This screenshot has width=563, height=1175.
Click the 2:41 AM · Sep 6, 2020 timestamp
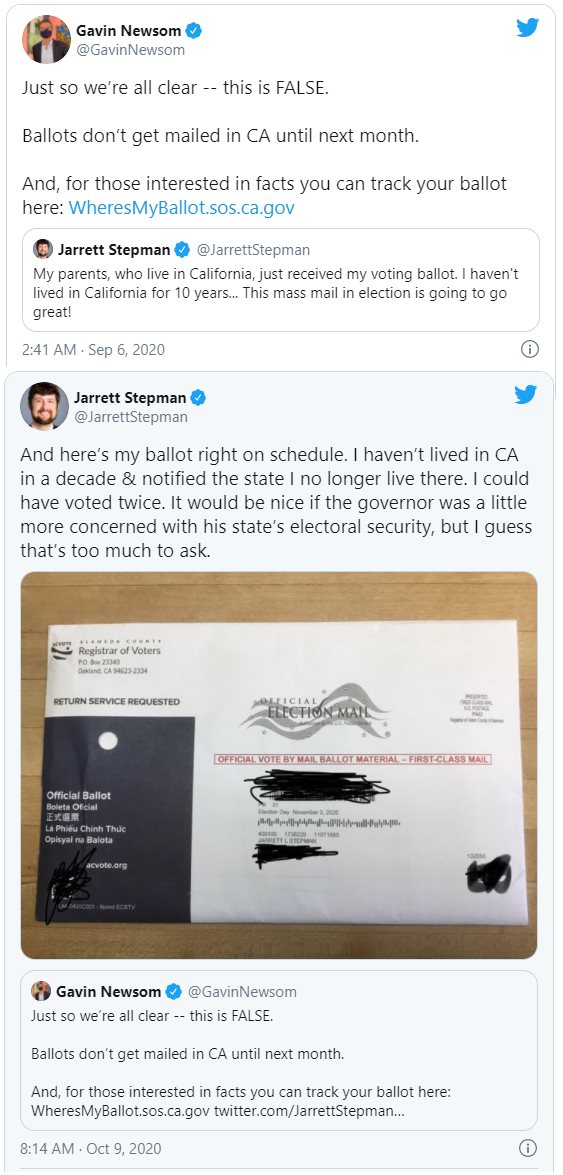(x=93, y=349)
